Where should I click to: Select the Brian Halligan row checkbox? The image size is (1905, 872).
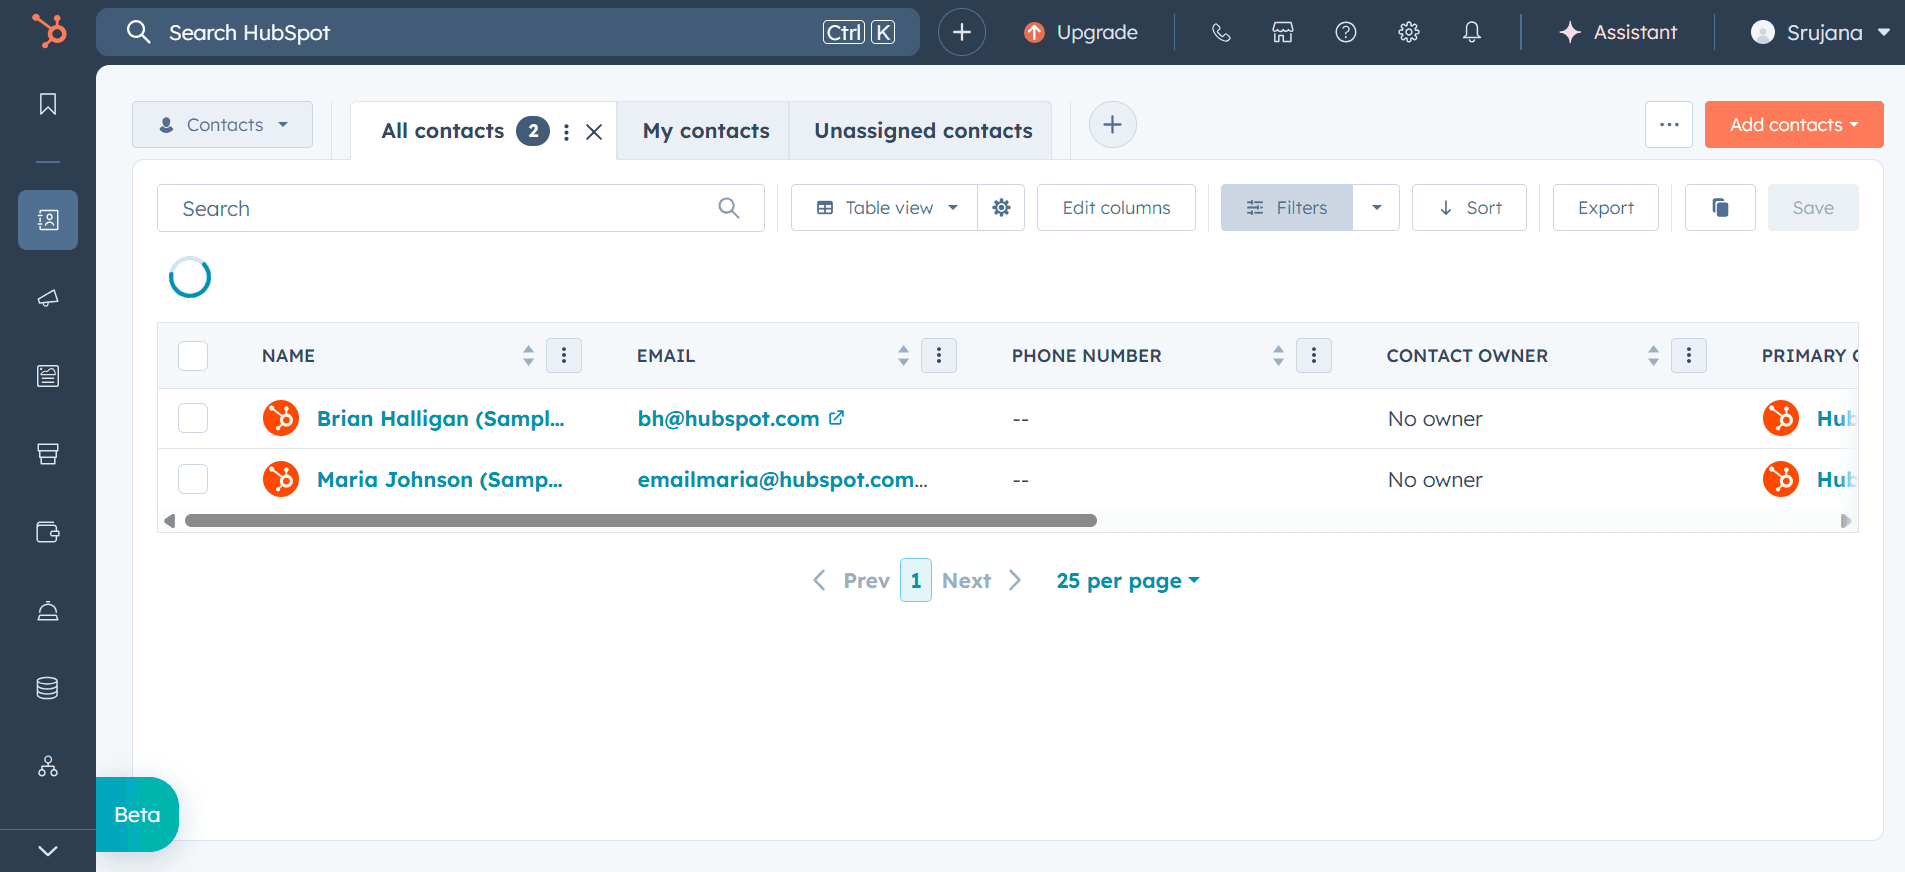point(193,418)
